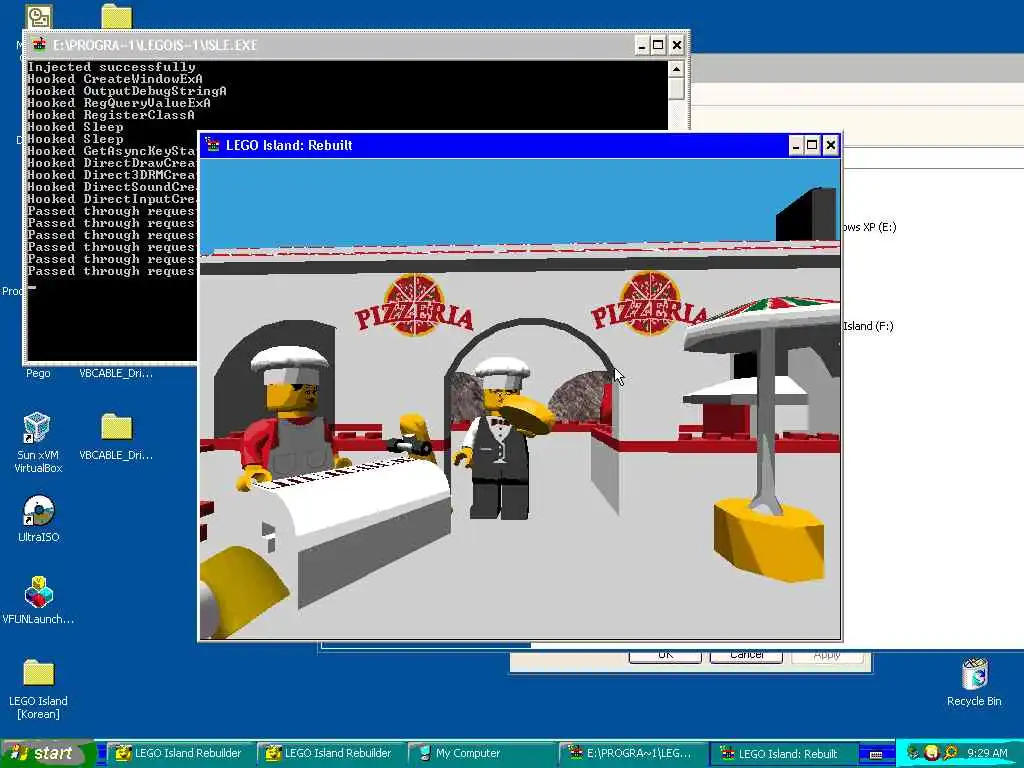The image size is (1024, 768).
Task: Click the 'Hooked GetAsyncKeySta' console line
Action: 112,151
